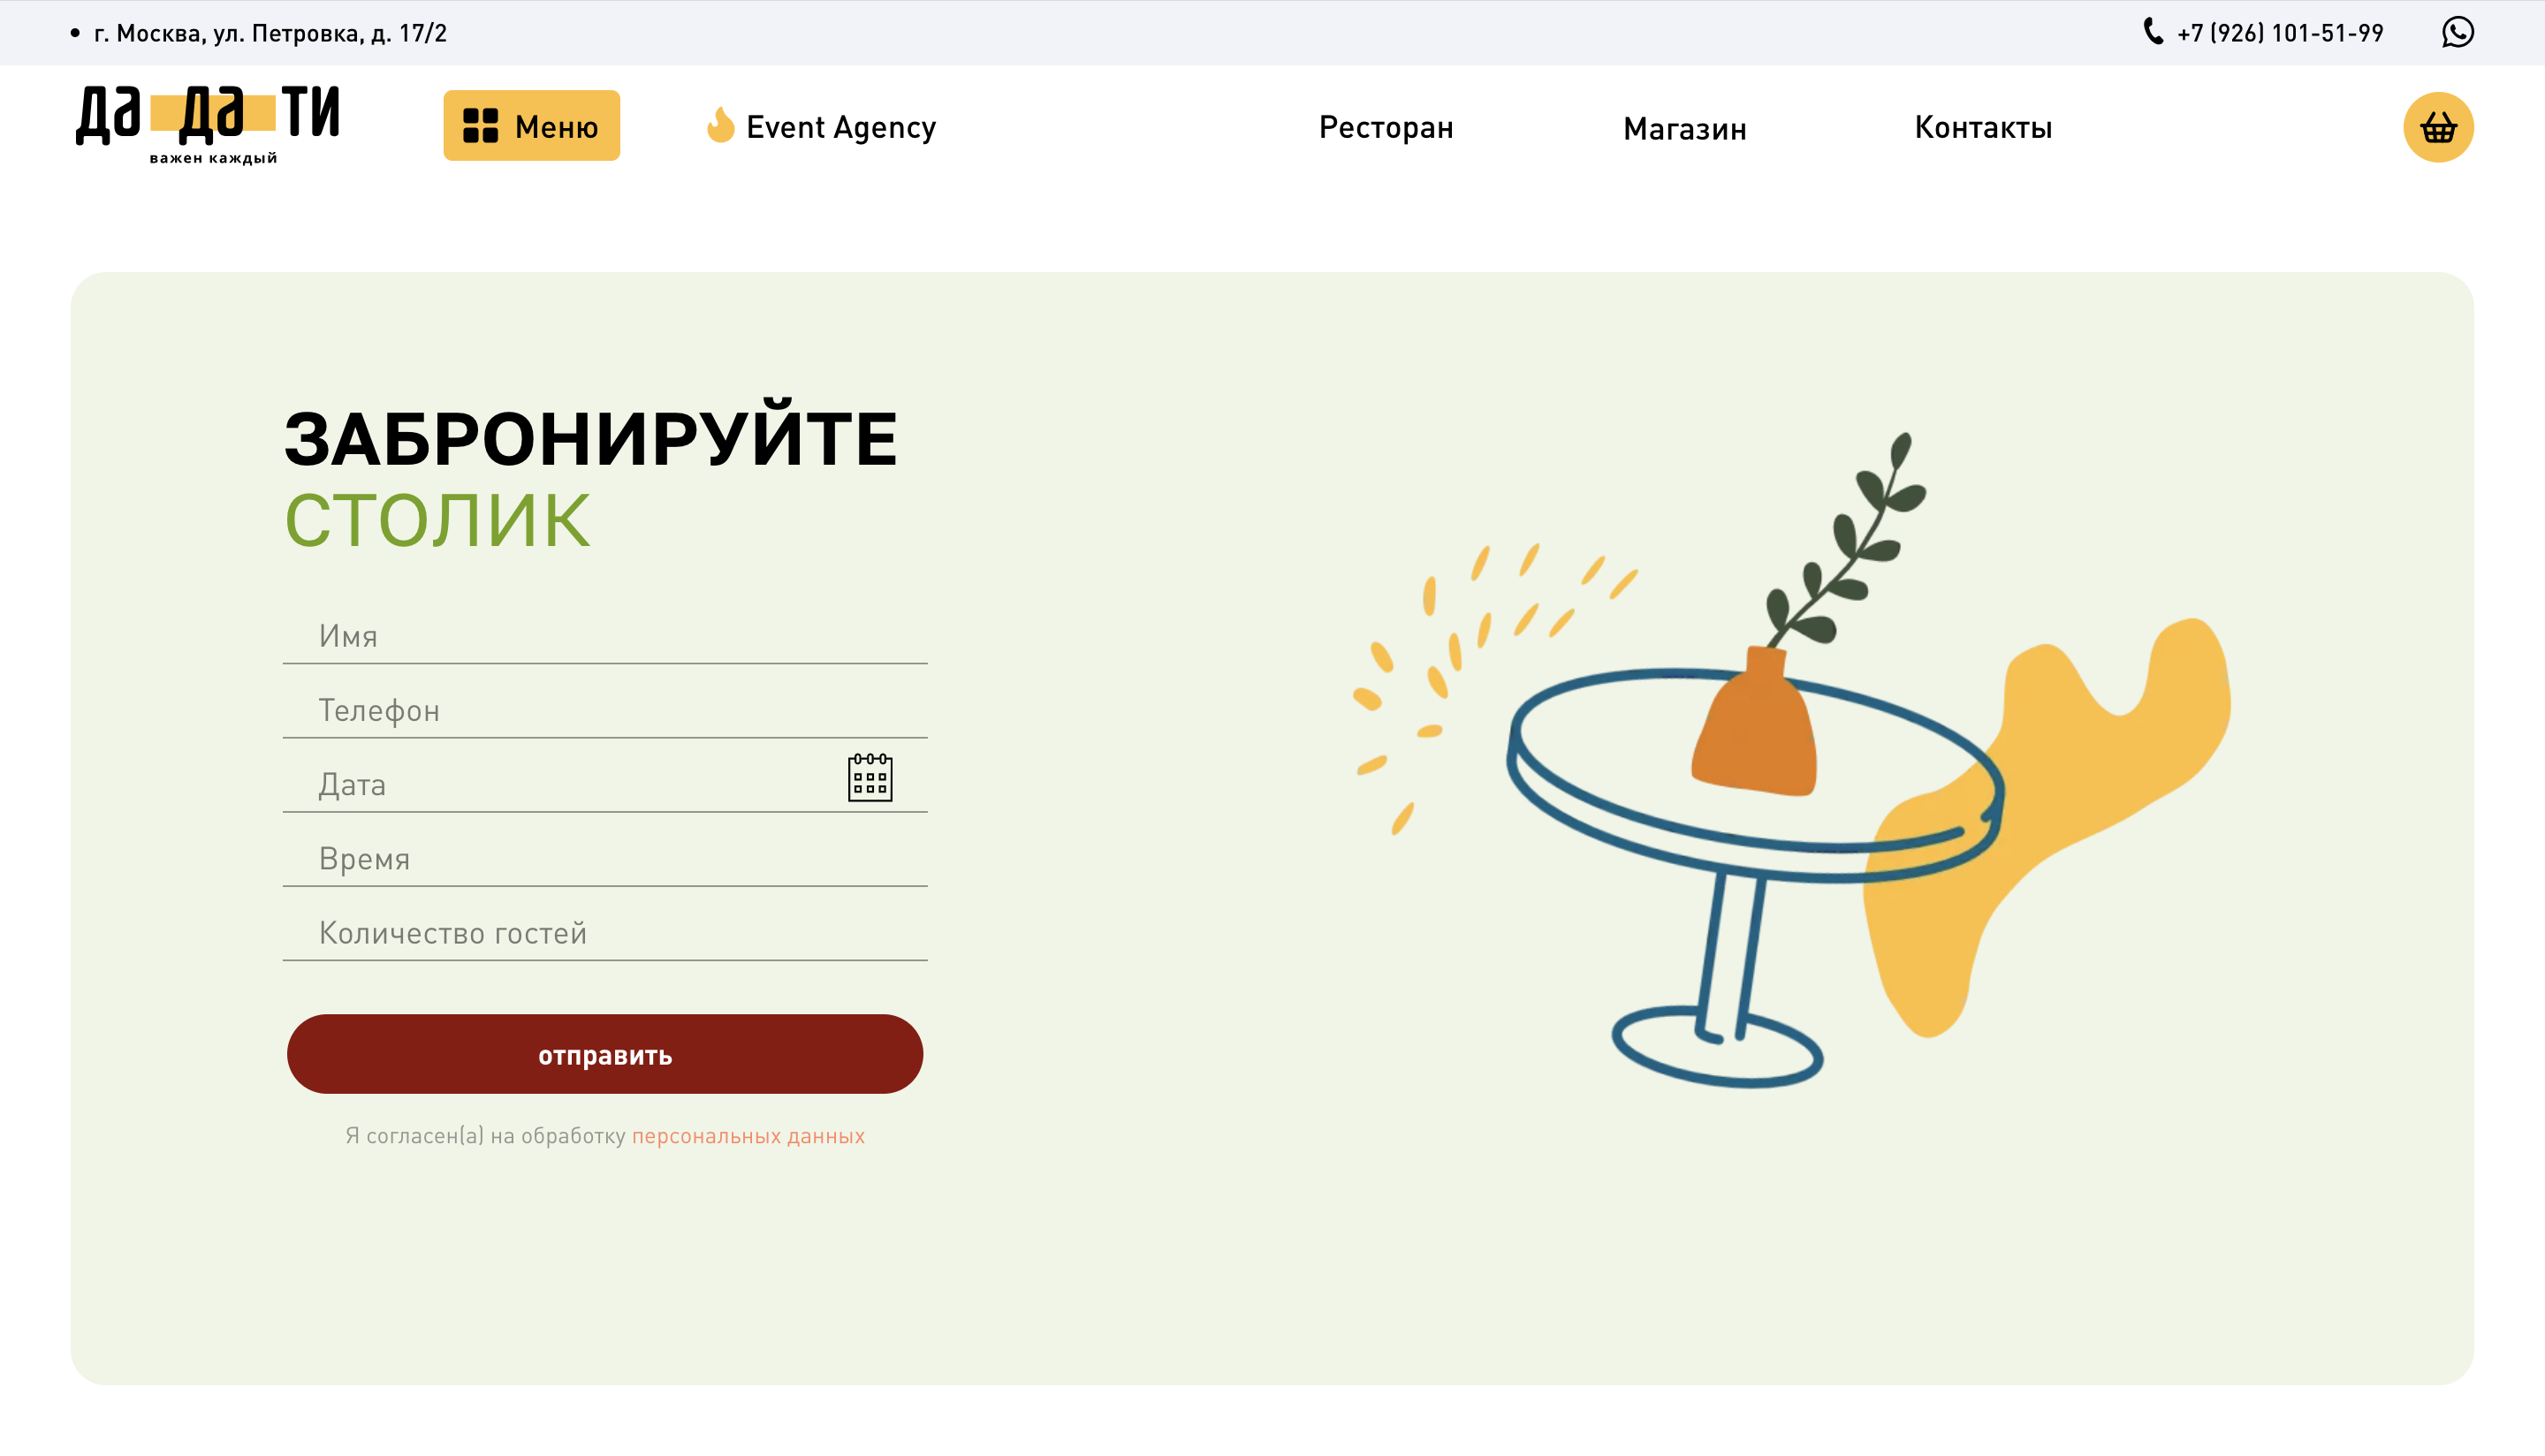Click the phone handset icon
Viewport: 2545px width, 1456px height.
[2153, 32]
